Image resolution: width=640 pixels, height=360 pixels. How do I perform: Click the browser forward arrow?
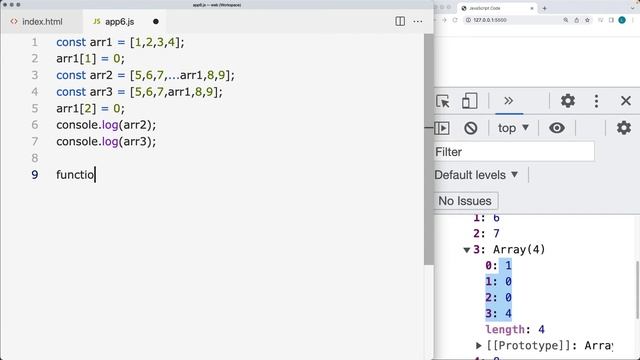[x=444, y=20]
